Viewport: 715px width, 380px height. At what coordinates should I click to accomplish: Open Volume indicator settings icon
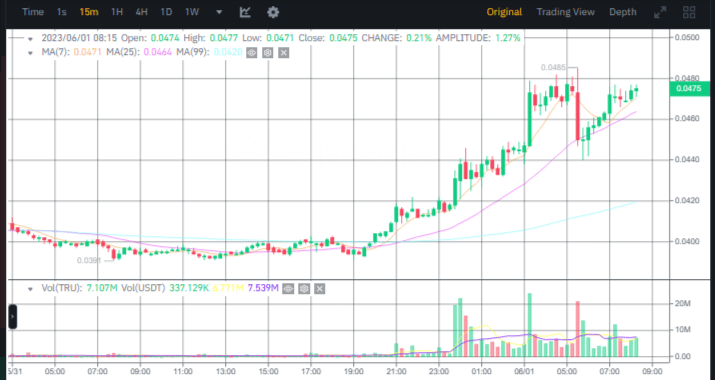pos(304,289)
